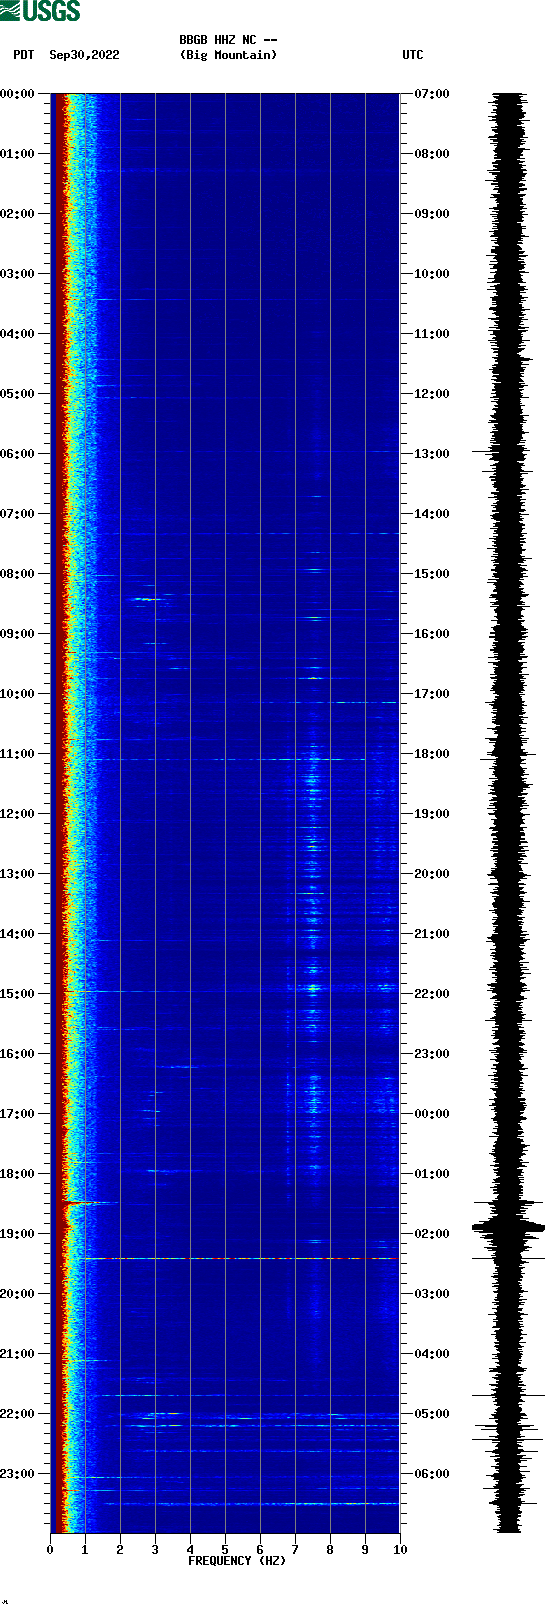Click the FREQUENCY (HZ) axis label
Image resolution: width=552 pixels, height=1613 pixels.
[237, 1561]
